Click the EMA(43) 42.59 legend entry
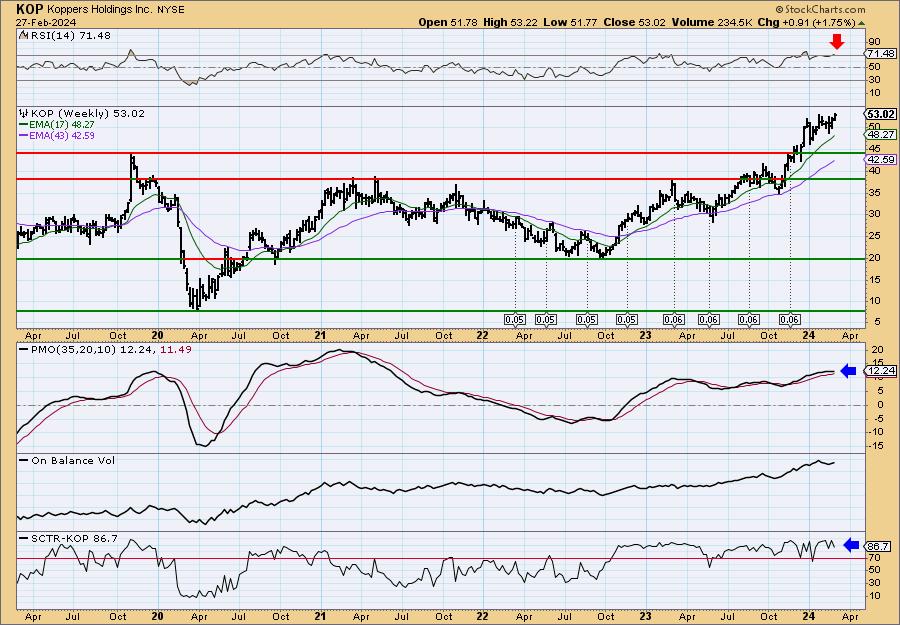The width and height of the screenshot is (900, 625). click(62, 135)
